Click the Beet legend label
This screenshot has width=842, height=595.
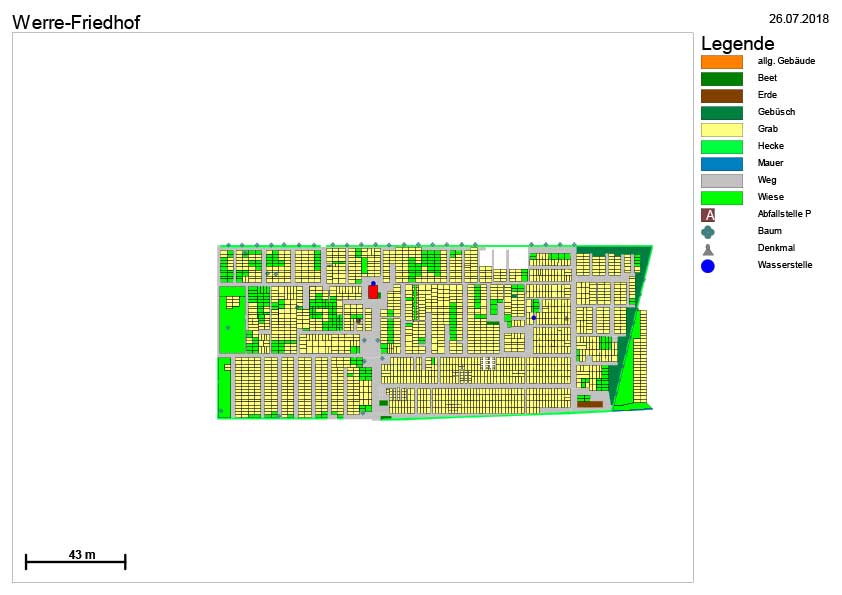pyautogui.click(x=767, y=78)
